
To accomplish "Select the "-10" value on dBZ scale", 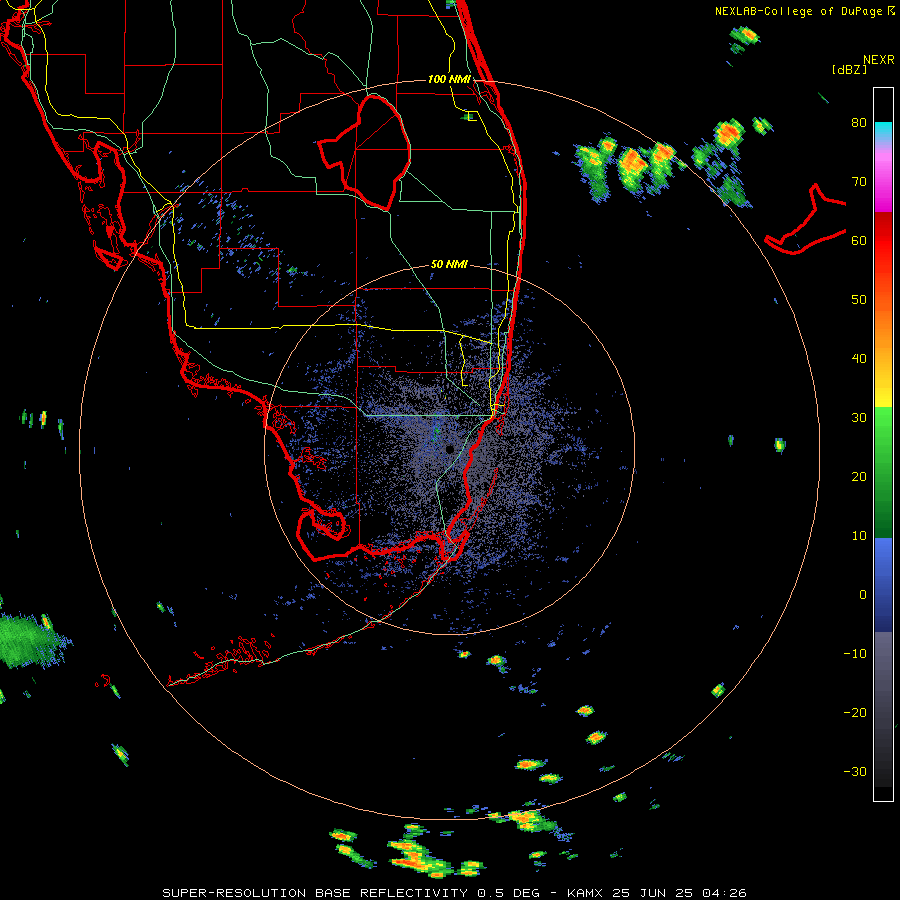I will 855,654.
